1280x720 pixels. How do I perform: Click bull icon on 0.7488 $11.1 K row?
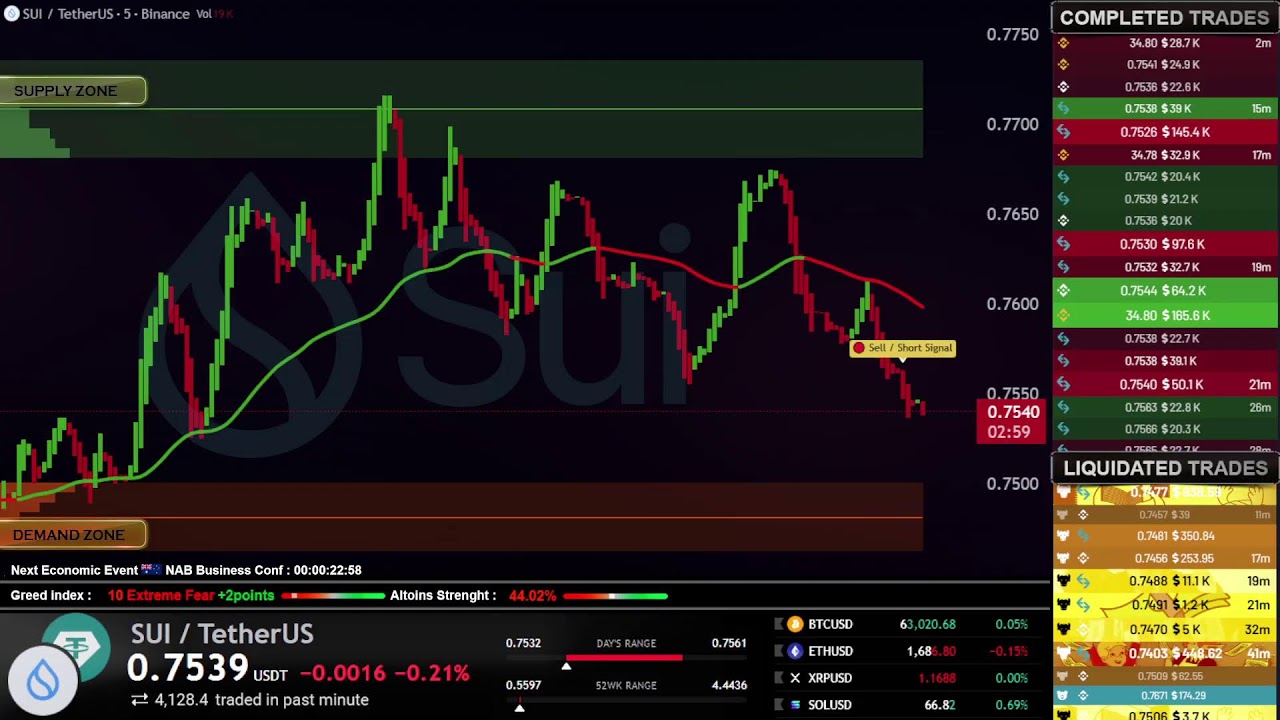tap(1063, 581)
